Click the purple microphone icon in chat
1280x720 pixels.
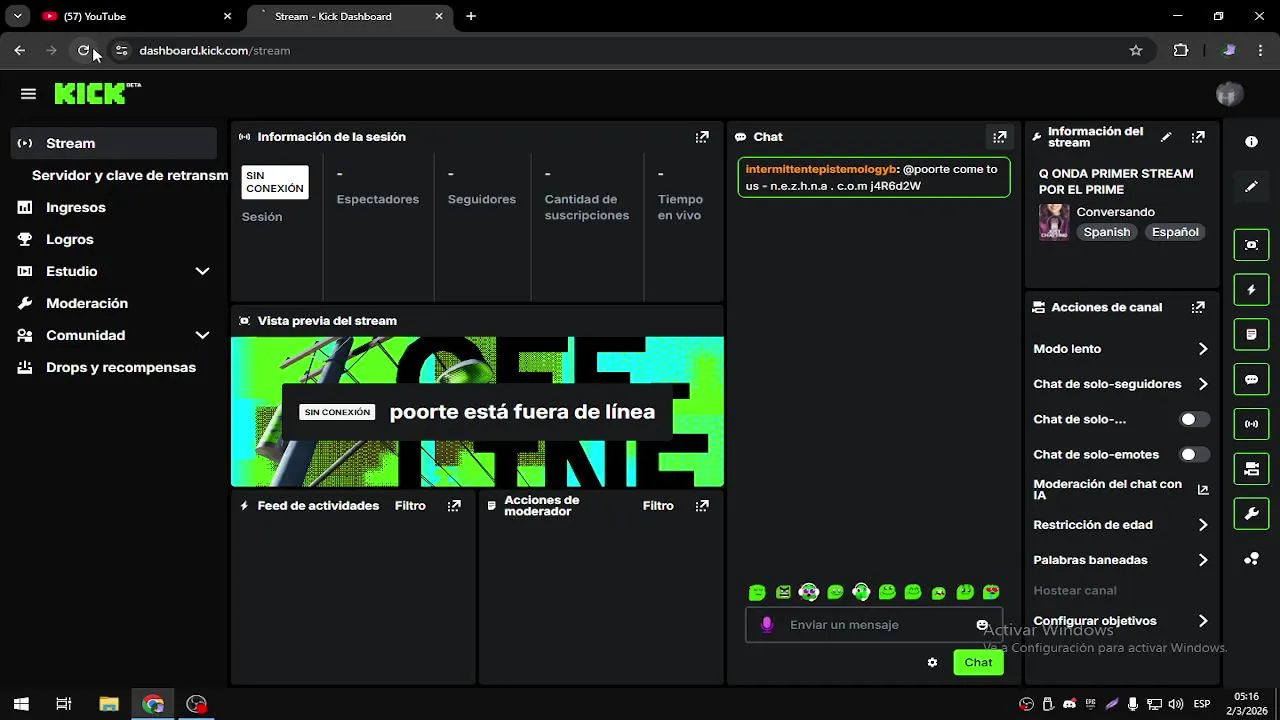pos(767,625)
